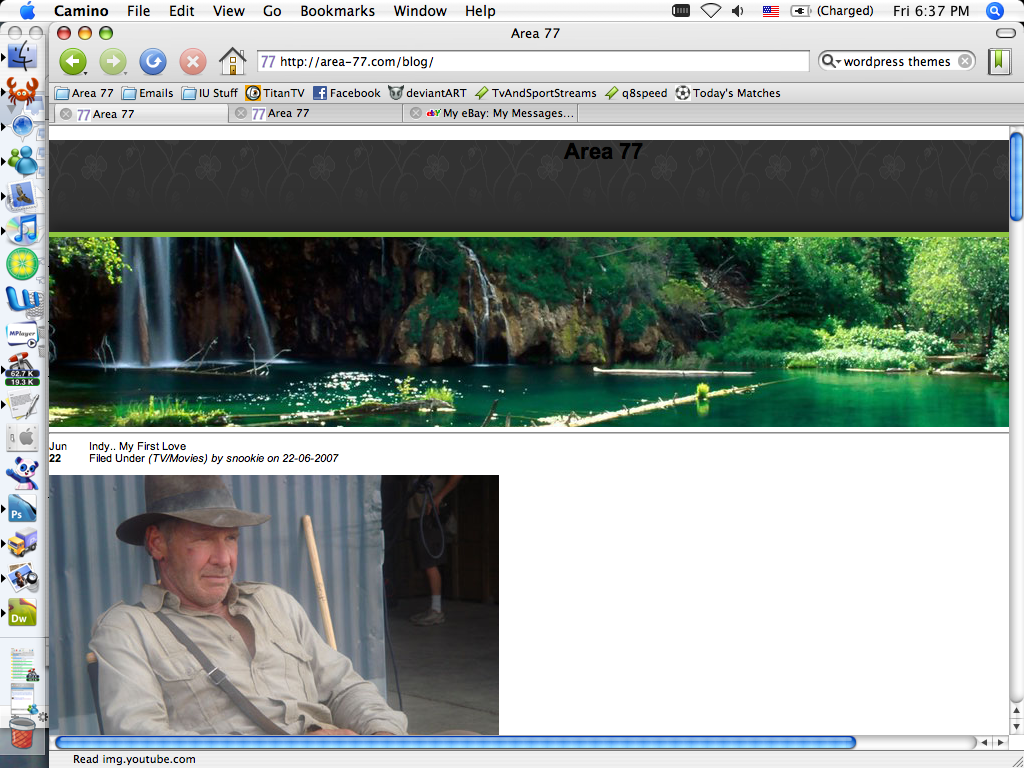Click the Area 77 blog header title
Screen dimensions: 1024x768
coord(603,152)
